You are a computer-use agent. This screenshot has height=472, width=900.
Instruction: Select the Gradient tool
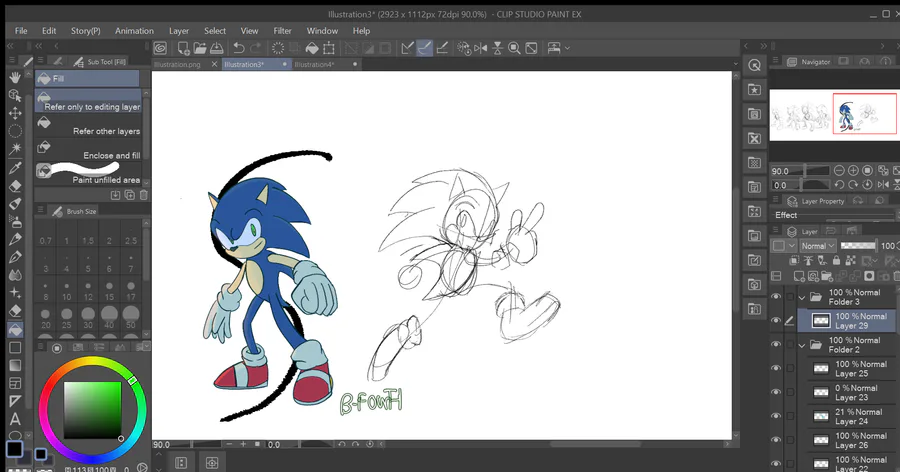[15, 365]
